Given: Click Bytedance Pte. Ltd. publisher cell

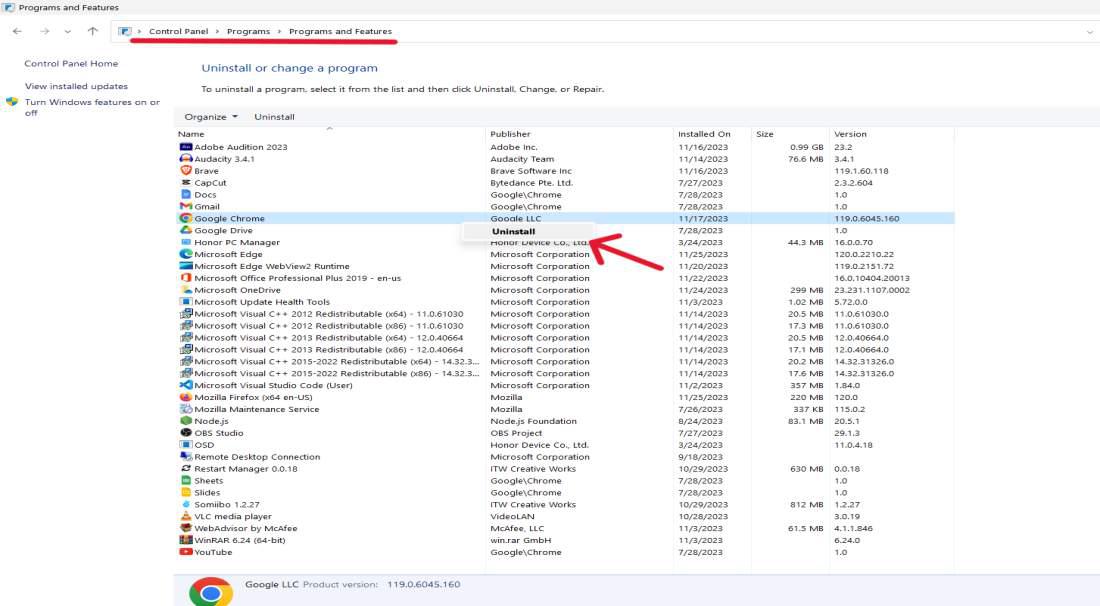Looking at the screenshot, I should coord(531,183).
